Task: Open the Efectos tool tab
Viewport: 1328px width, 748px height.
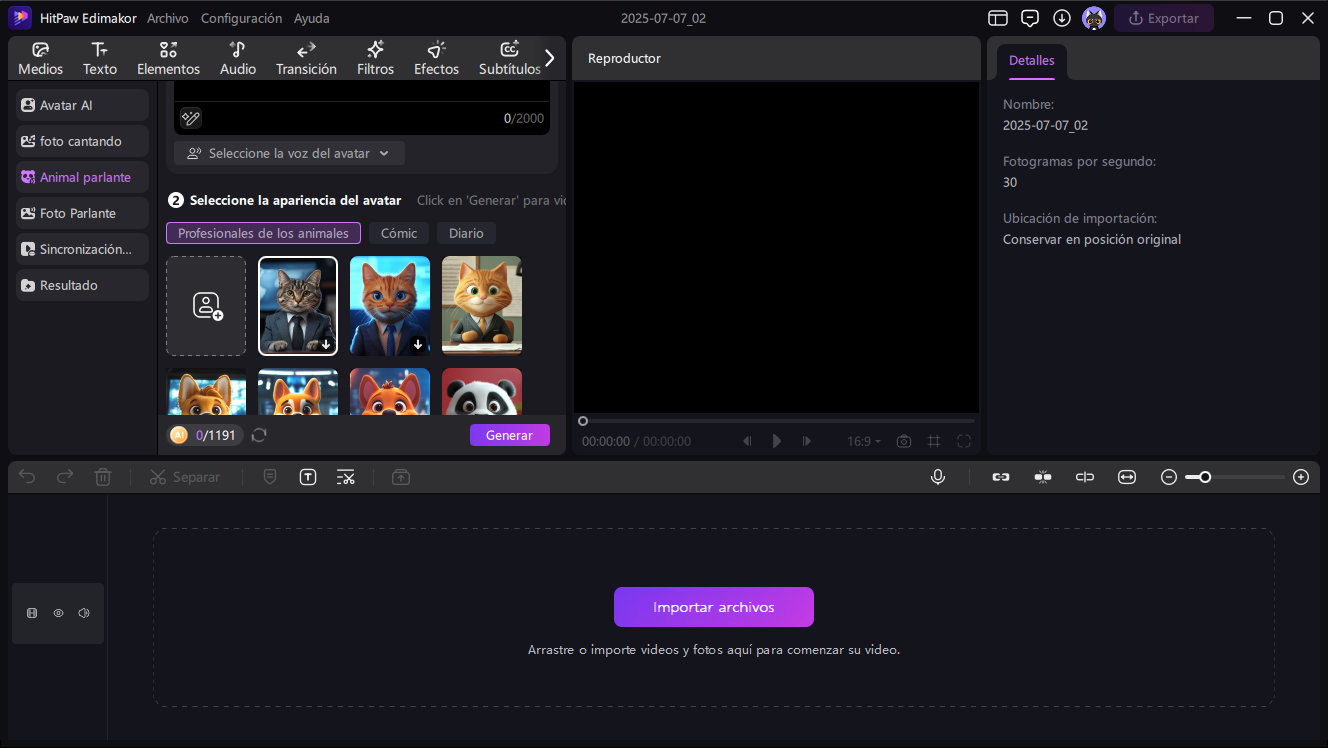Action: tap(436, 59)
